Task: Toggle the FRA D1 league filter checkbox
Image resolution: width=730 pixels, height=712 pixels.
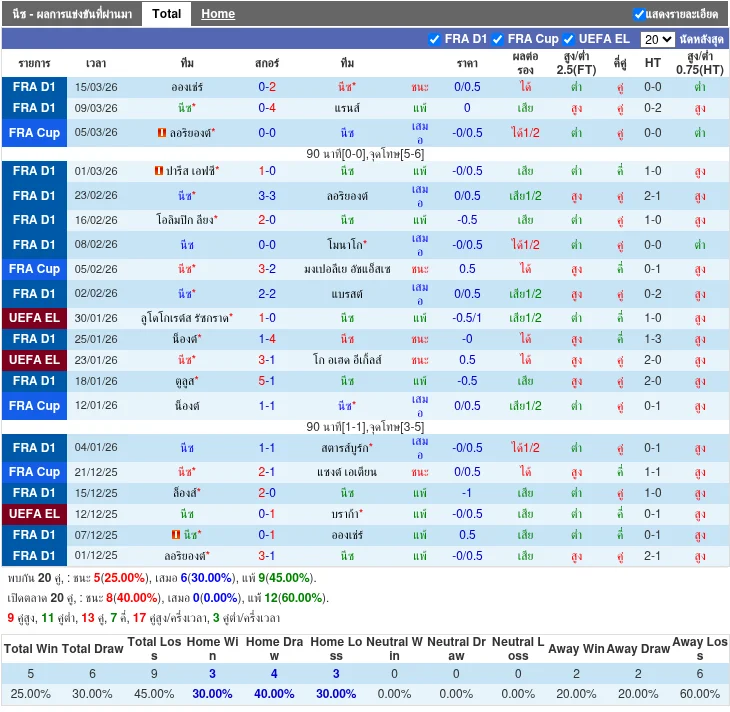Action: pyautogui.click(x=434, y=39)
